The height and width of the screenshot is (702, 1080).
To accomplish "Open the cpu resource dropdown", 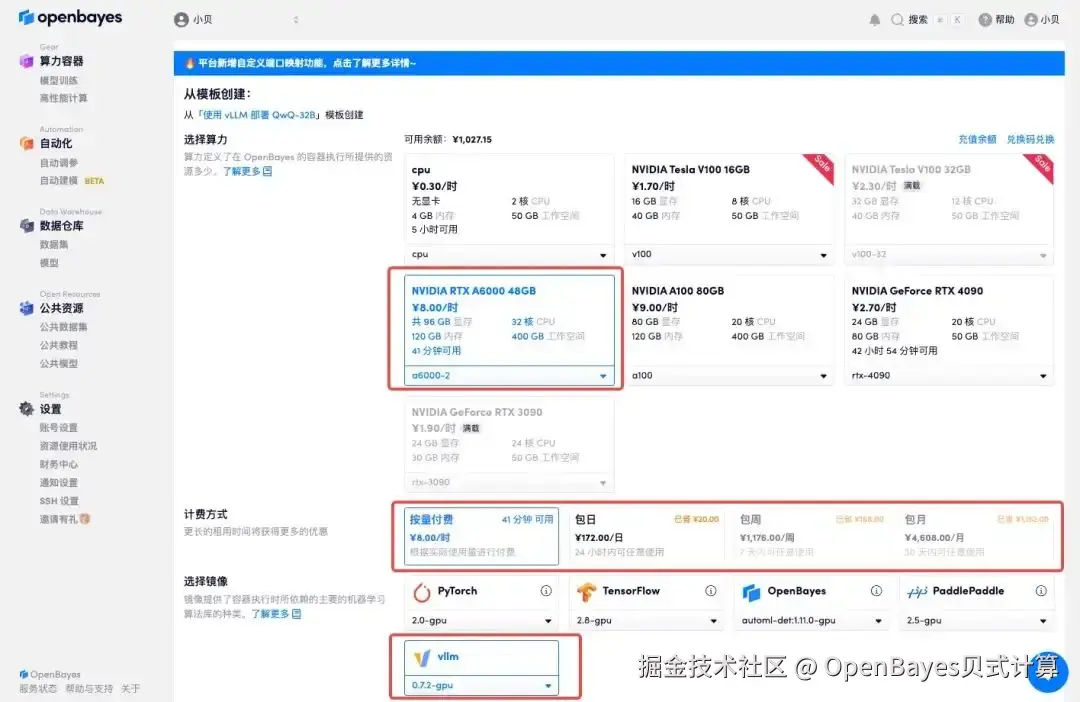I will pyautogui.click(x=509, y=254).
